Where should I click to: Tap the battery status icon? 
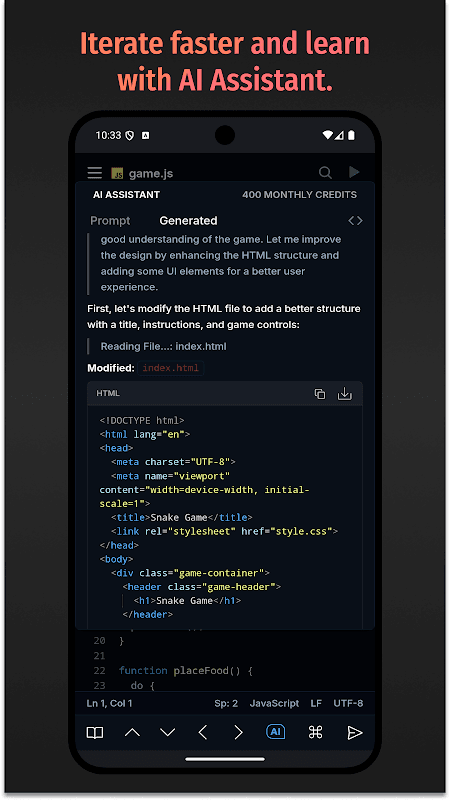click(x=351, y=135)
